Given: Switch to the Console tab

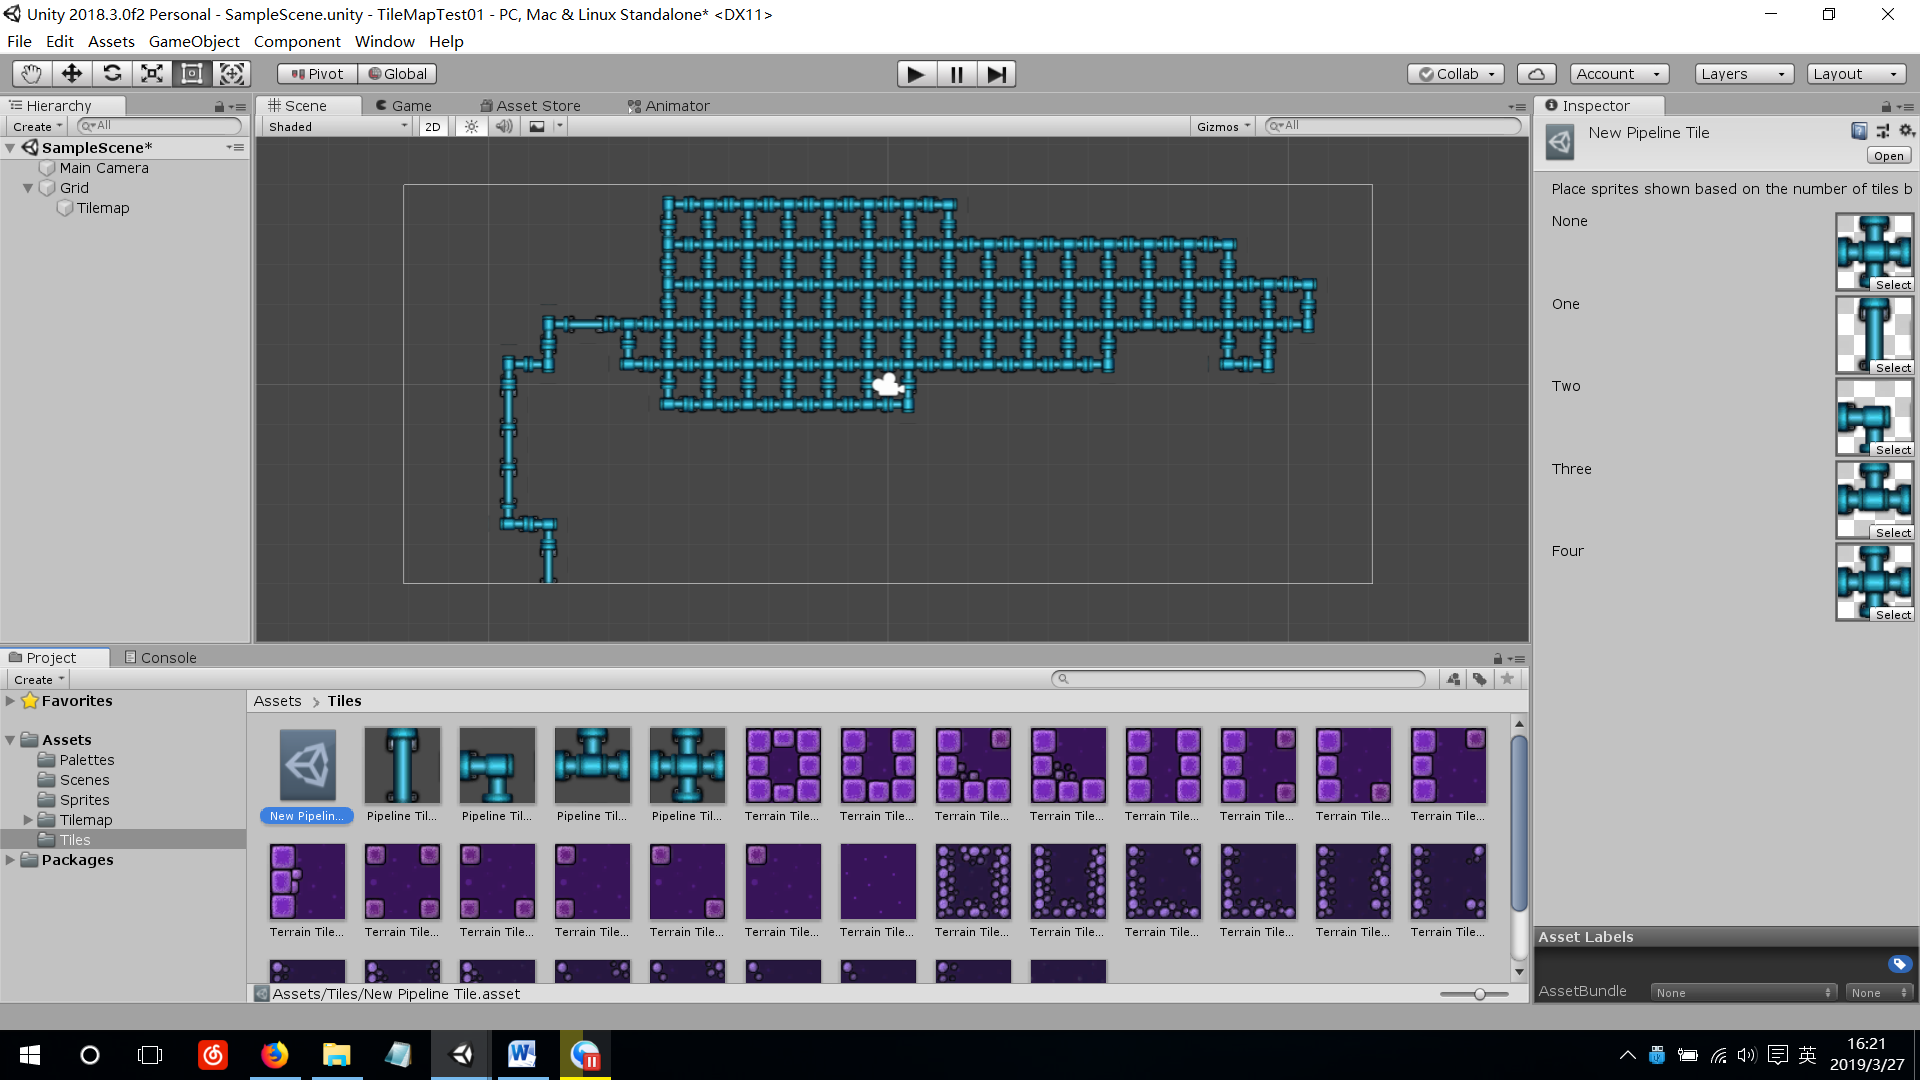Looking at the screenshot, I should (x=160, y=658).
